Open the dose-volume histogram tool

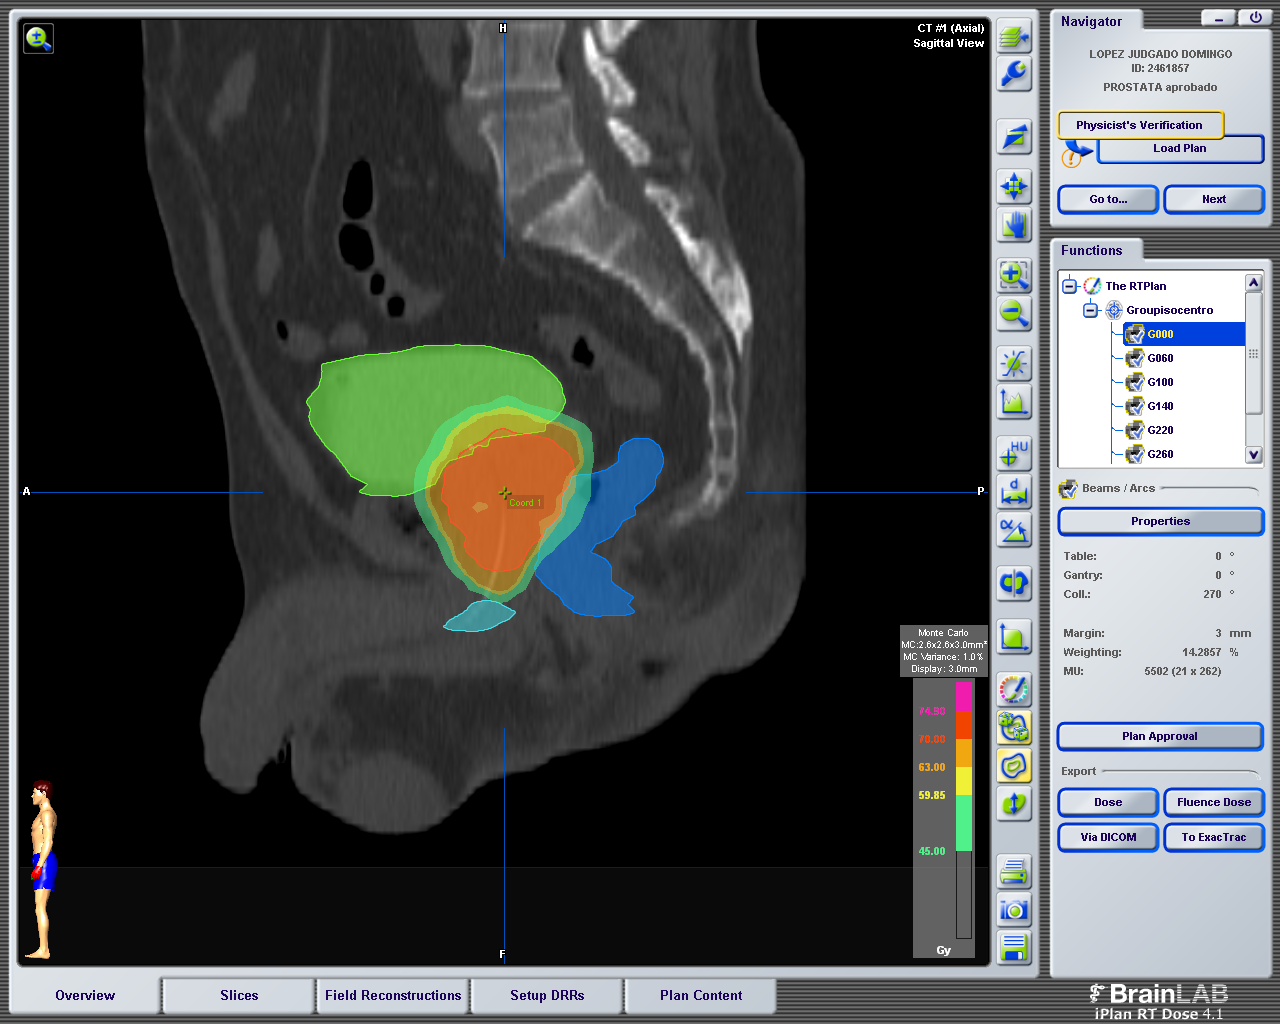click(x=1014, y=402)
